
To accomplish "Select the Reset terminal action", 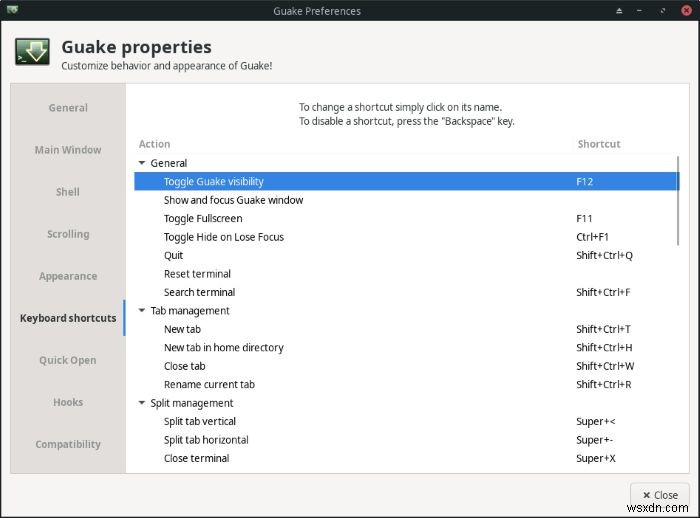I will [406, 274].
